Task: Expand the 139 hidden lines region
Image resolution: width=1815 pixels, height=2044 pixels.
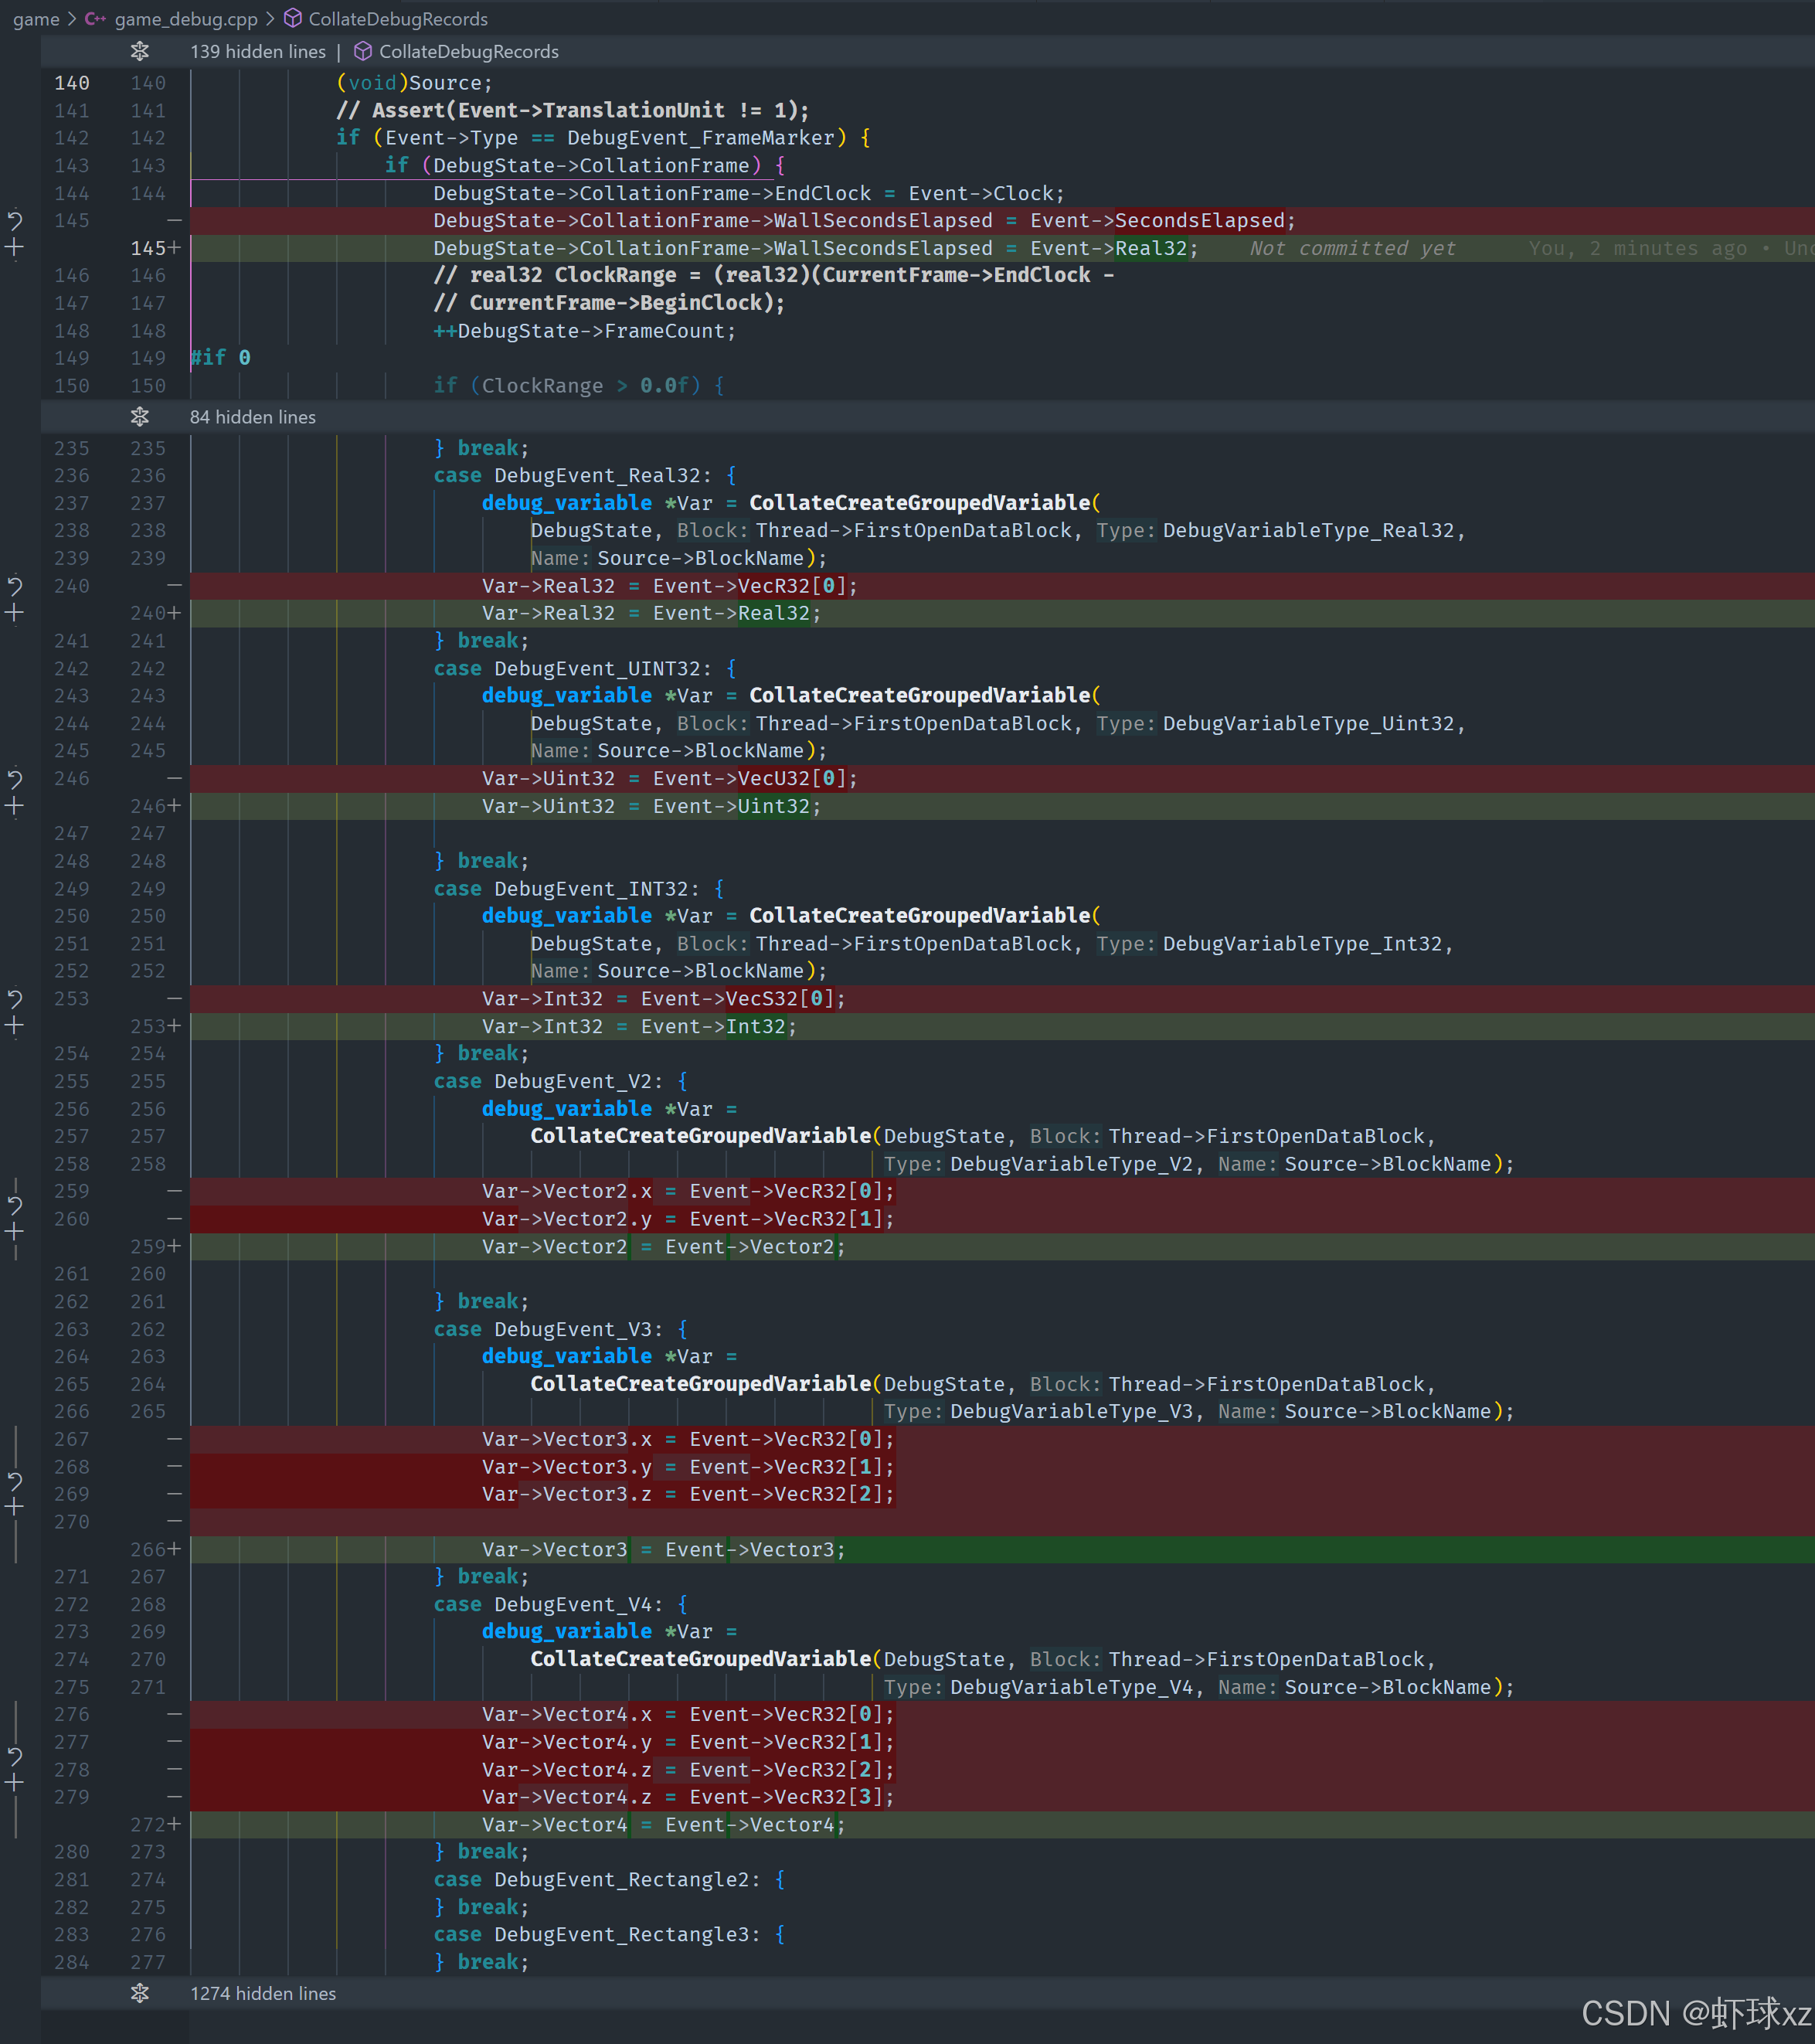Action: 140,51
